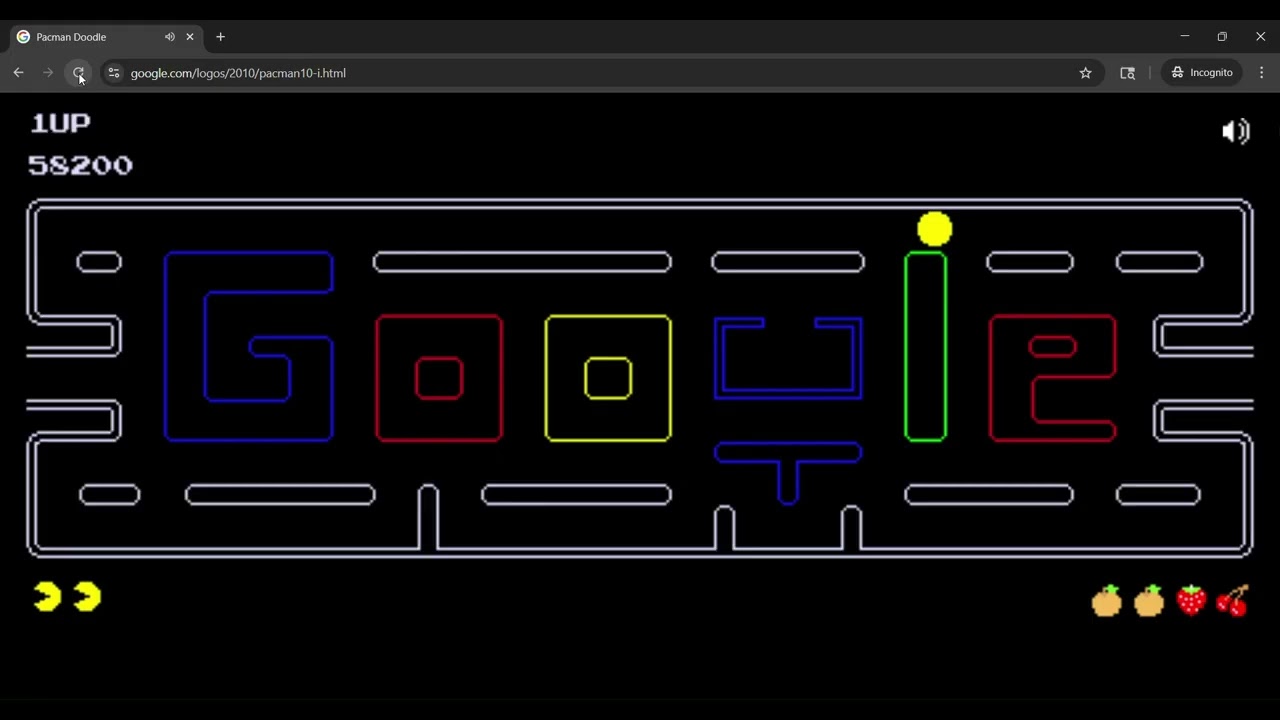Mute the Pacman game sound speaker icon

click(x=1236, y=132)
